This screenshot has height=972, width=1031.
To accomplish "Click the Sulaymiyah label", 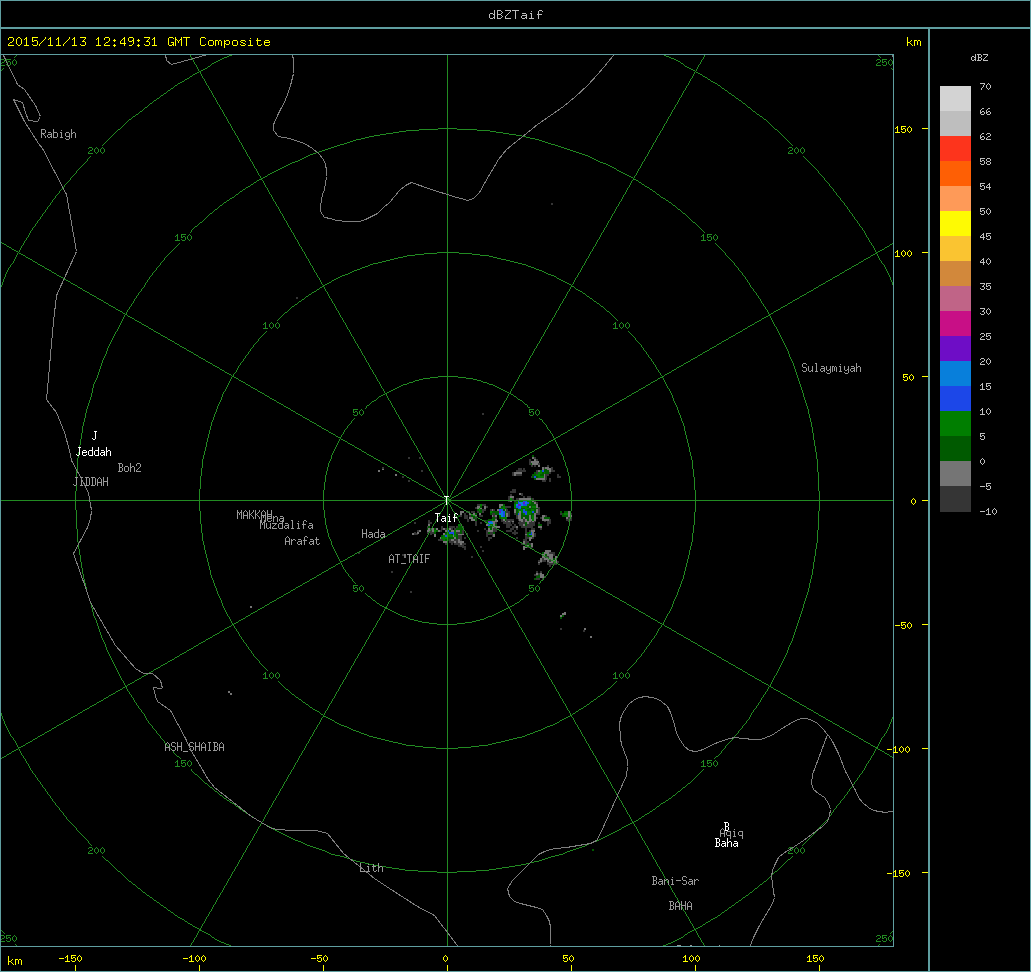I will (x=831, y=368).
